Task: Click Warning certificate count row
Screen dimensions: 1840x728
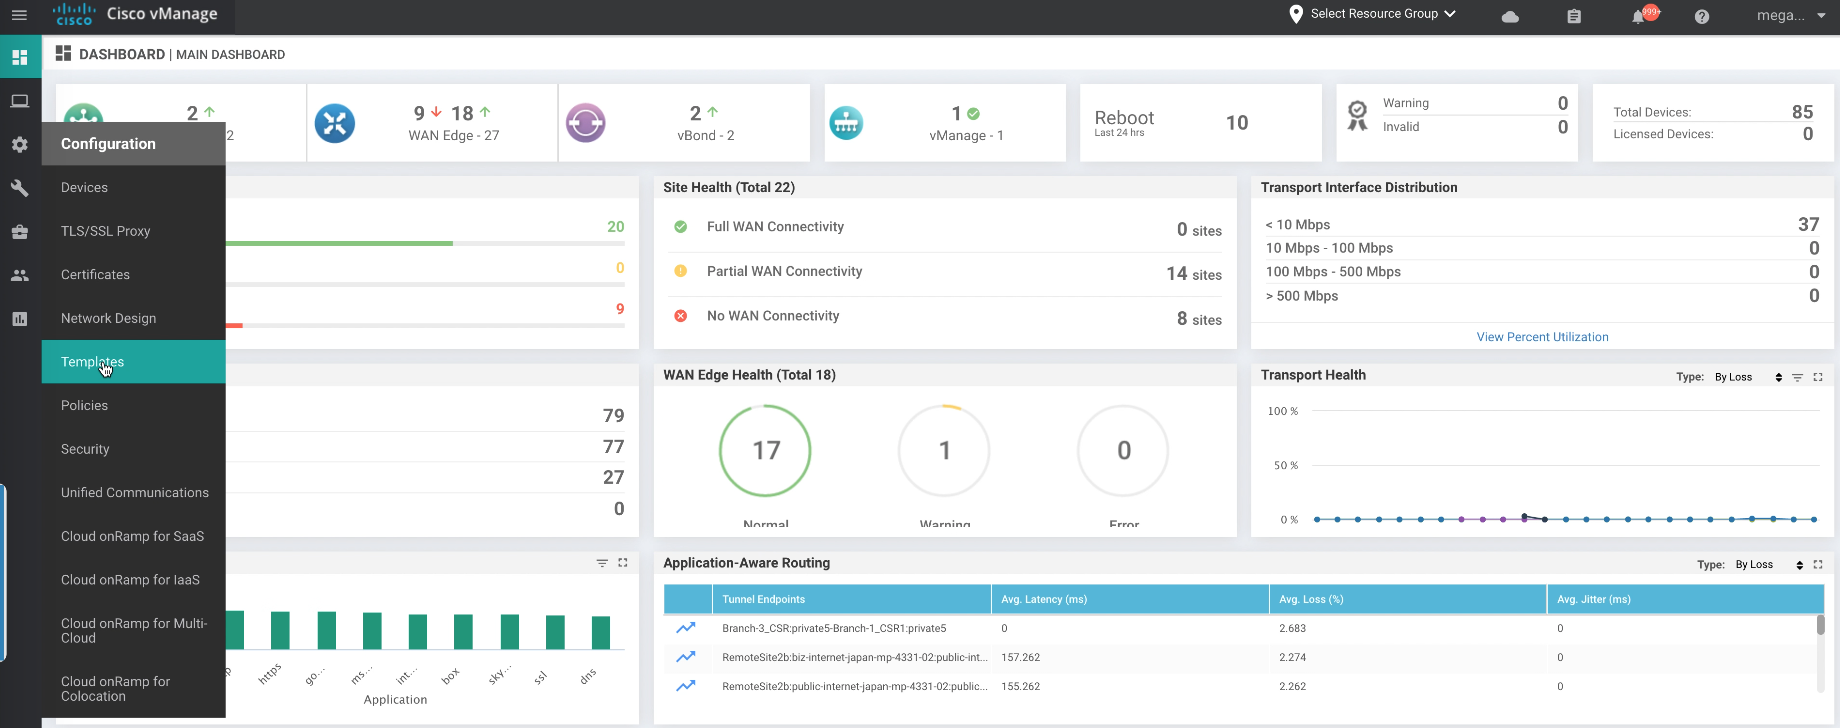Action: (1474, 103)
